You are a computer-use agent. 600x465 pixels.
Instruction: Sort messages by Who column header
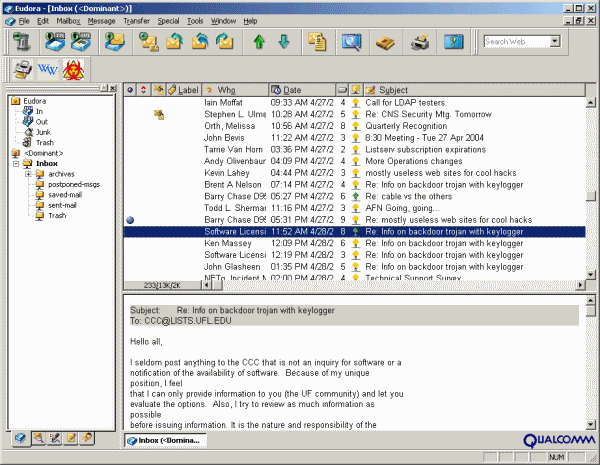[x=235, y=90]
